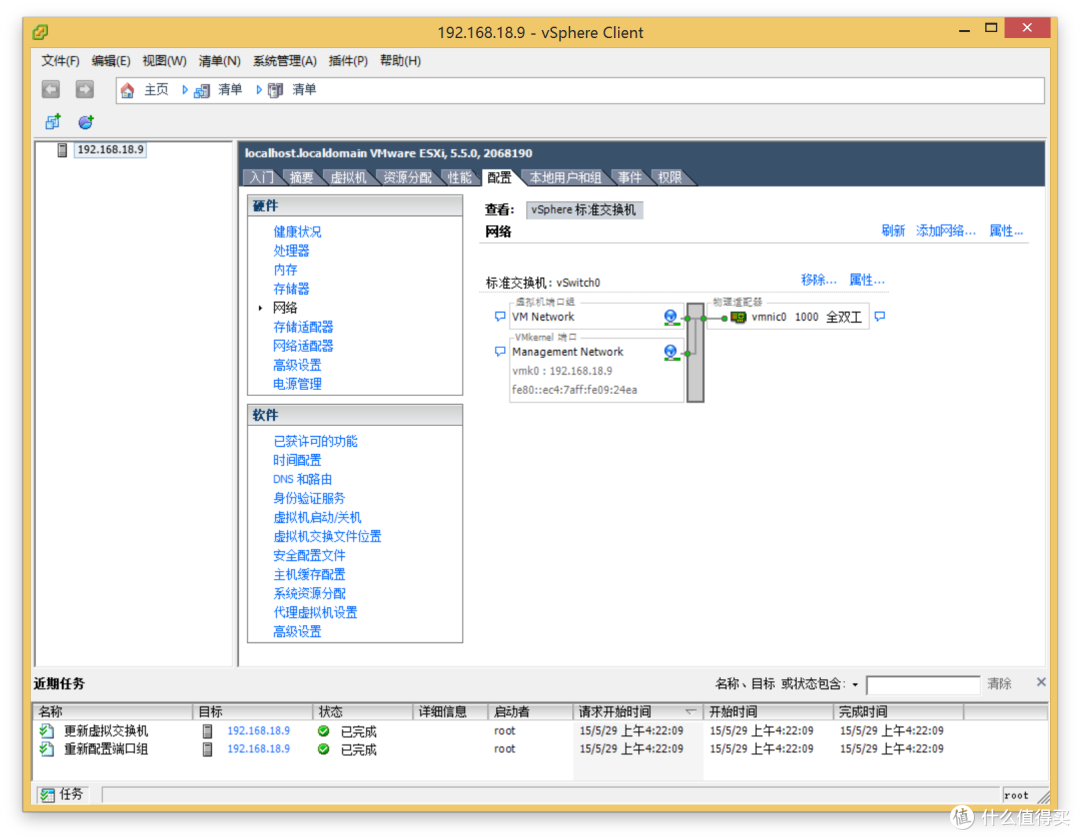Switch to the 资源分配 tab

click(408, 178)
